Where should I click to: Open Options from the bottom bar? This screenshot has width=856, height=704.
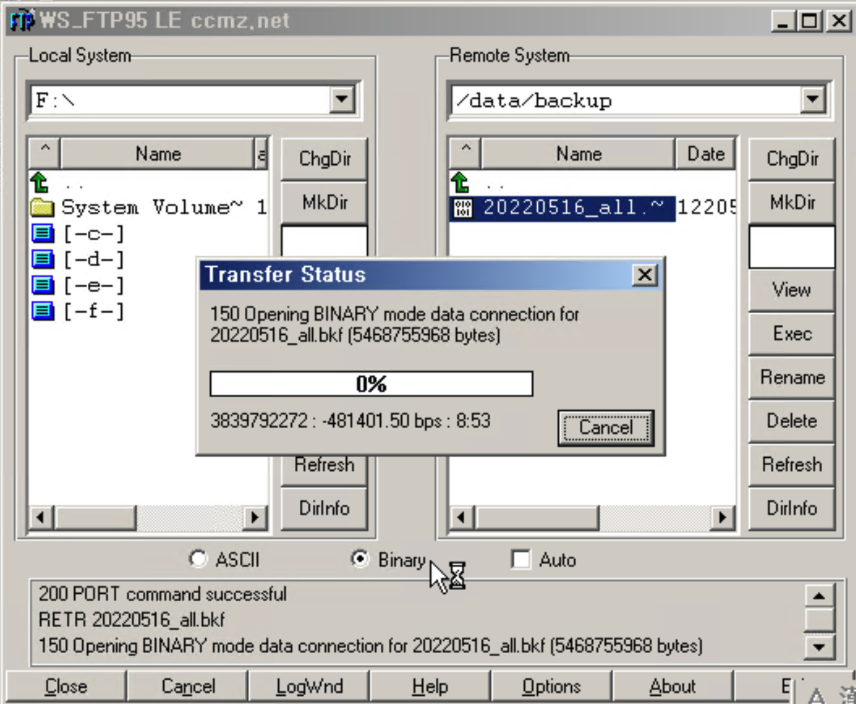[551, 686]
